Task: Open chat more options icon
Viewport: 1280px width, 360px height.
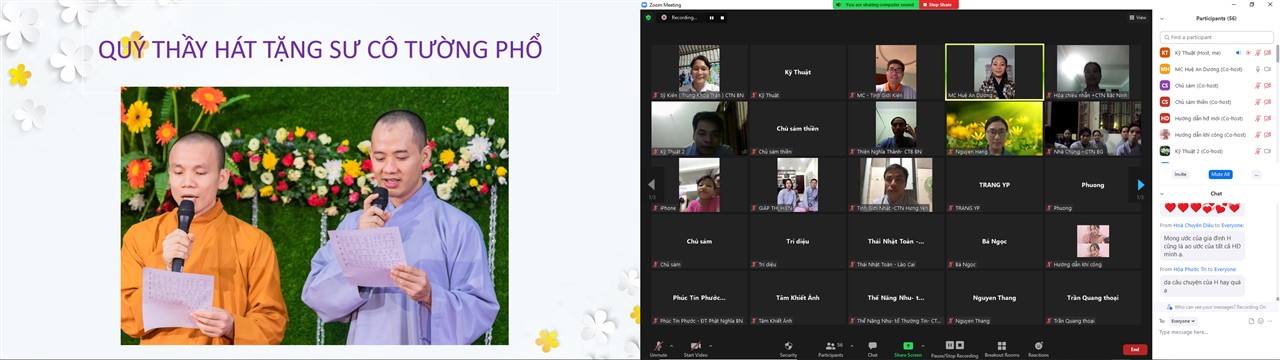Action: click(x=1270, y=321)
